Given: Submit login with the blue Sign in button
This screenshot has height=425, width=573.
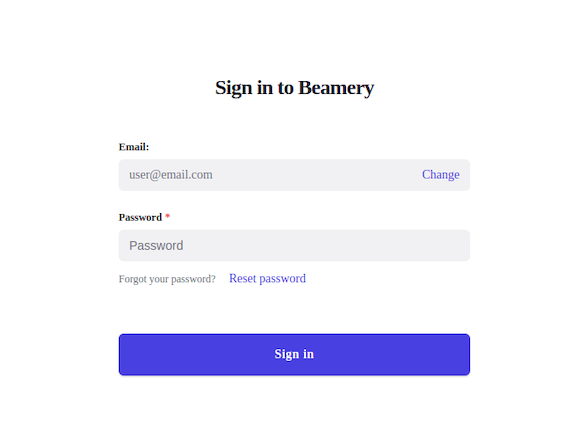Looking at the screenshot, I should click(x=294, y=354).
